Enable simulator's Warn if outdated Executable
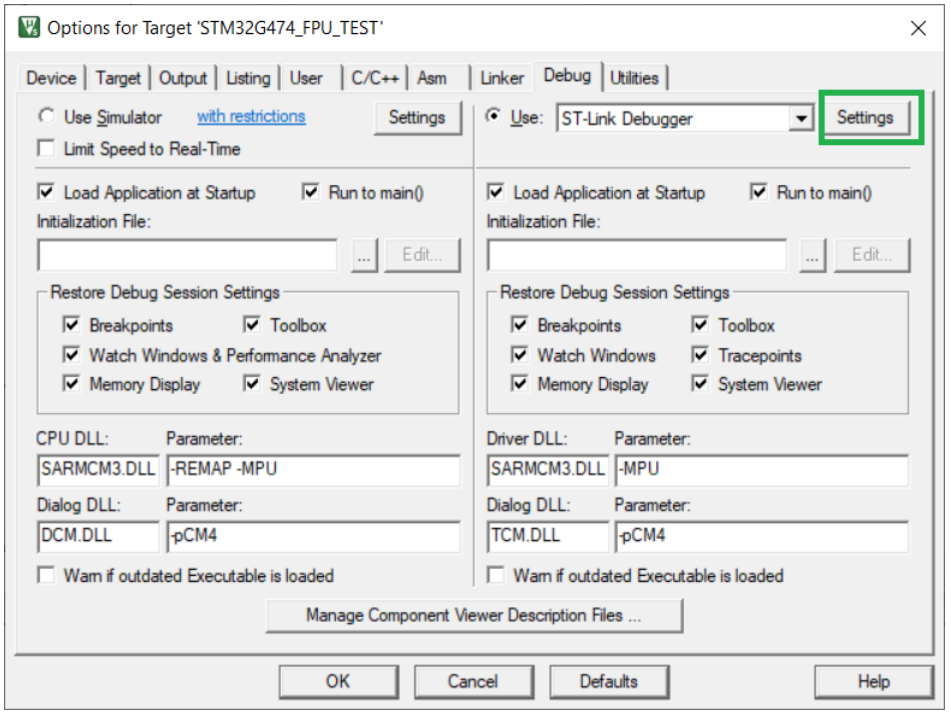951x718 pixels. click(46, 575)
